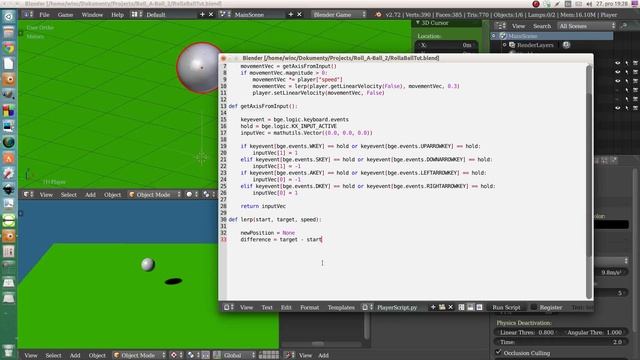The width and height of the screenshot is (640, 360).
Task: Open the scene browser icon beside MainScene
Action: (x=225, y=15)
